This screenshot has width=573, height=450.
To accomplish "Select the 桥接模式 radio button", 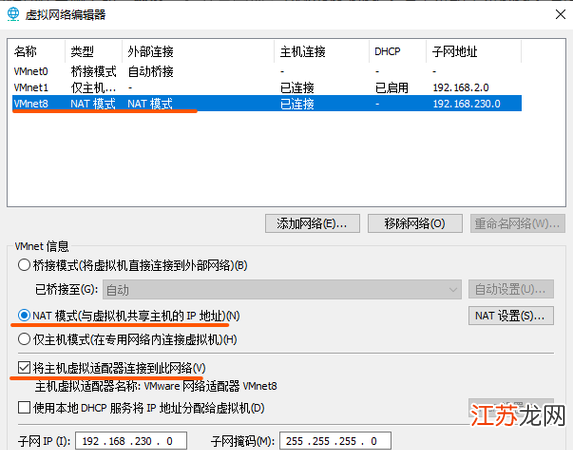I will click(24, 265).
